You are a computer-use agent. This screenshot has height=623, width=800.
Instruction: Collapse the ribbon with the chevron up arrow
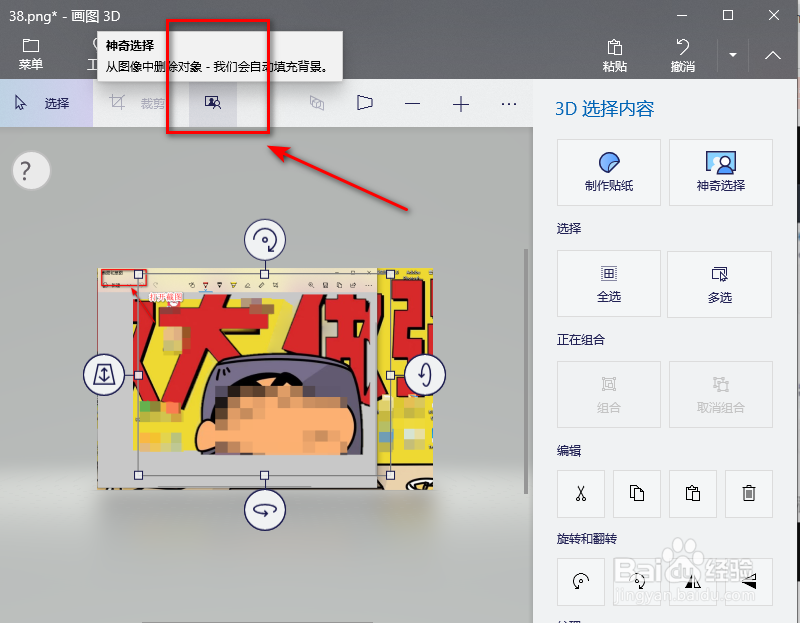pyautogui.click(x=772, y=55)
